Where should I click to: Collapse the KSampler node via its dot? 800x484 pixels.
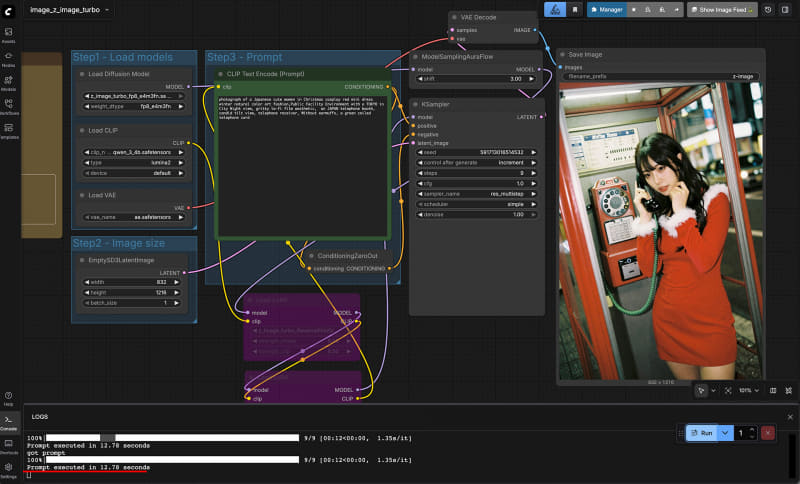415,105
